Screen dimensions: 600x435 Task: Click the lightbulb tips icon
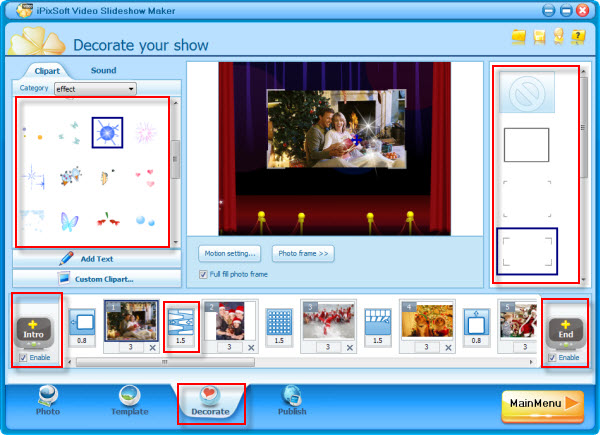[x=558, y=36]
